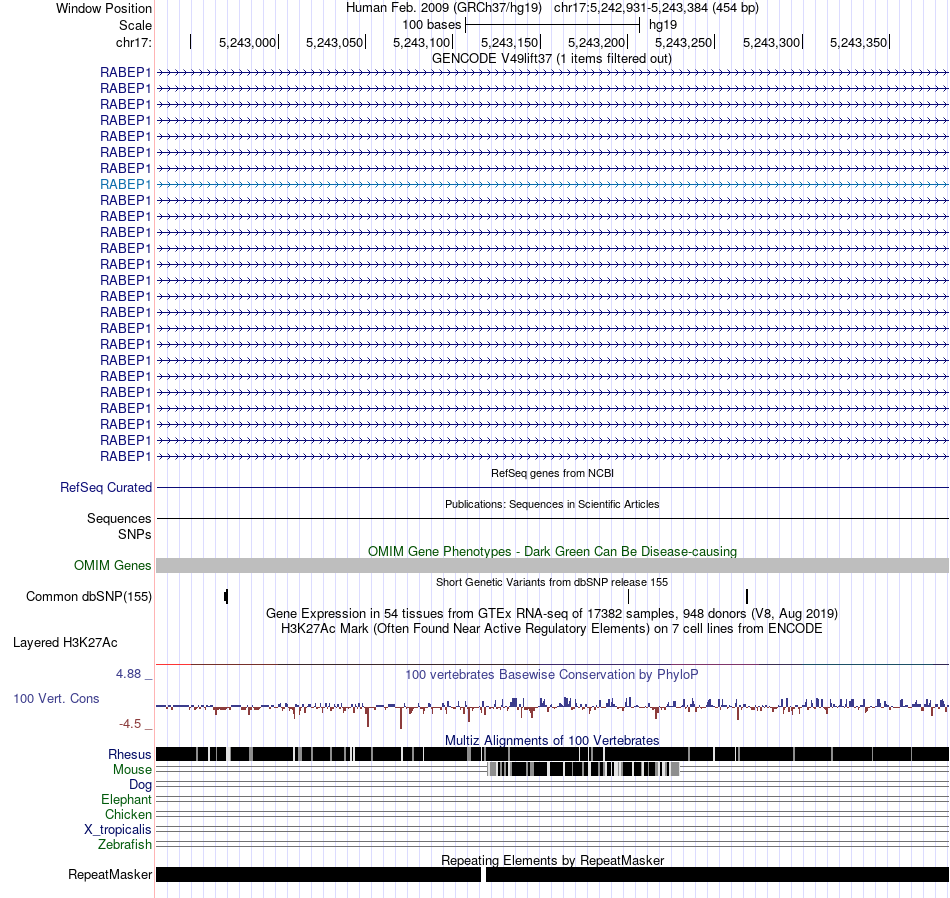Click the RefSeq Curated horizontal intron line

click(x=553, y=487)
